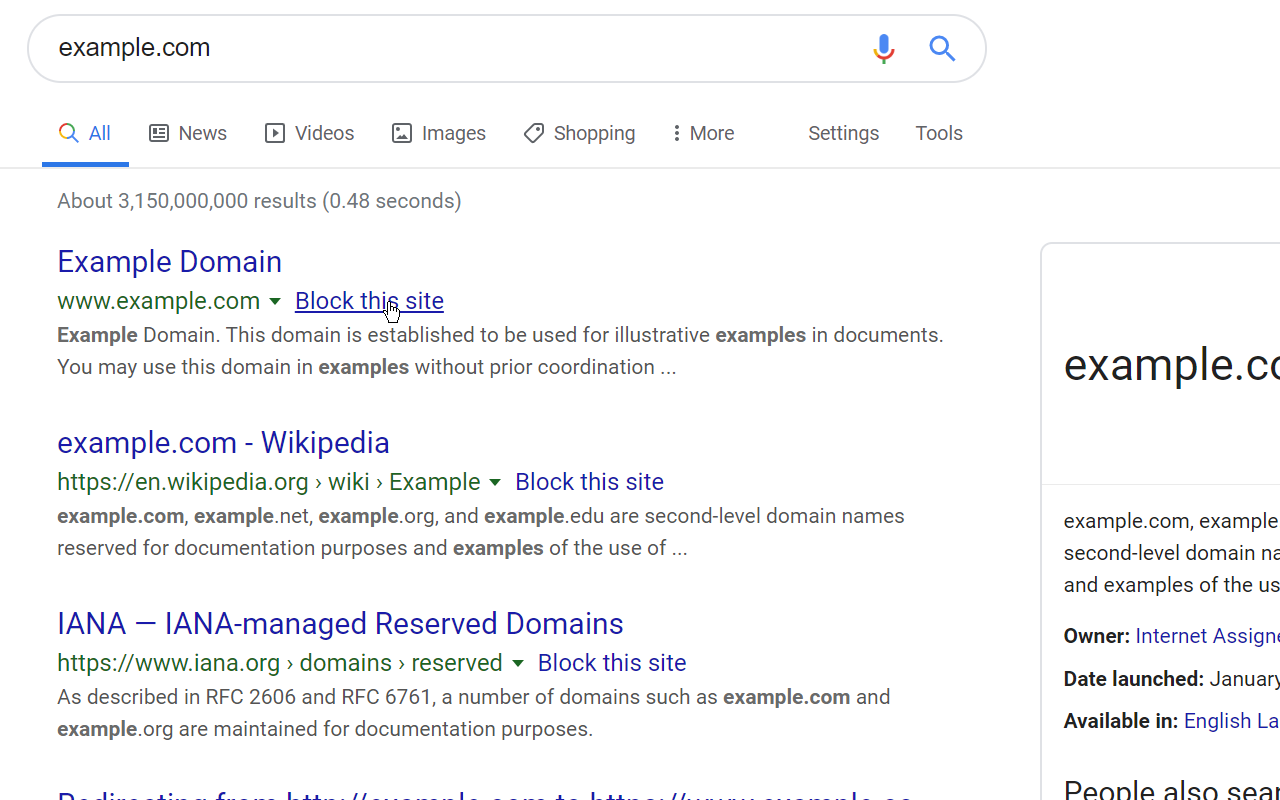1280x800 pixels.
Task: Switch to the News tab
Action: 188,133
